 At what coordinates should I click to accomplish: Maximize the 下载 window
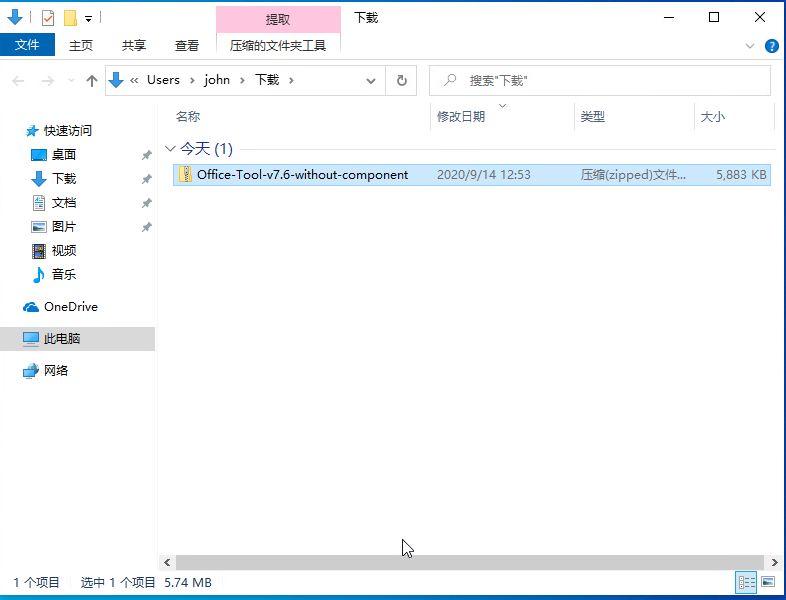714,18
